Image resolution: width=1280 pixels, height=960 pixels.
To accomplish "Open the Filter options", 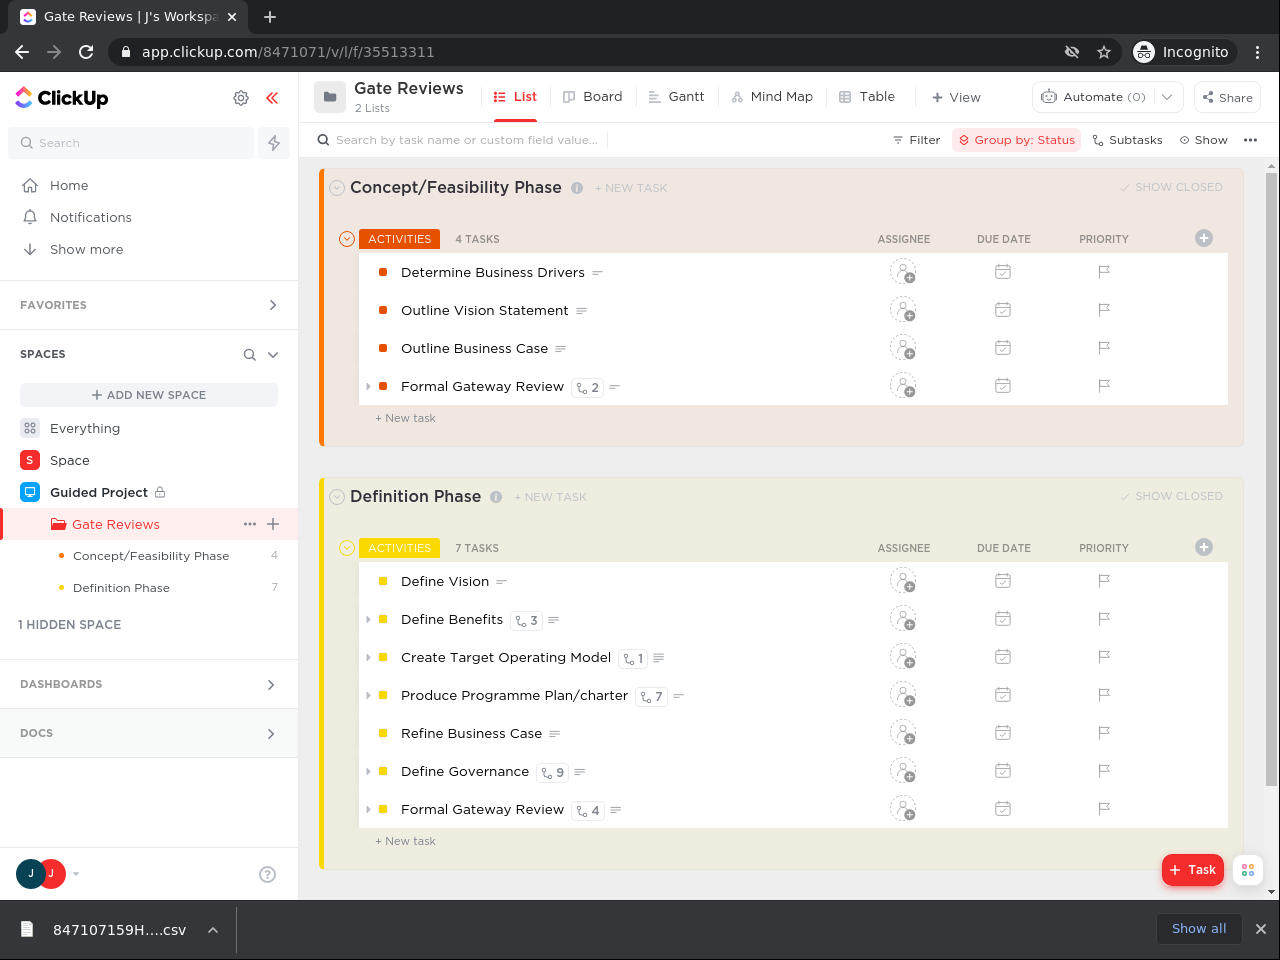I will click(916, 140).
